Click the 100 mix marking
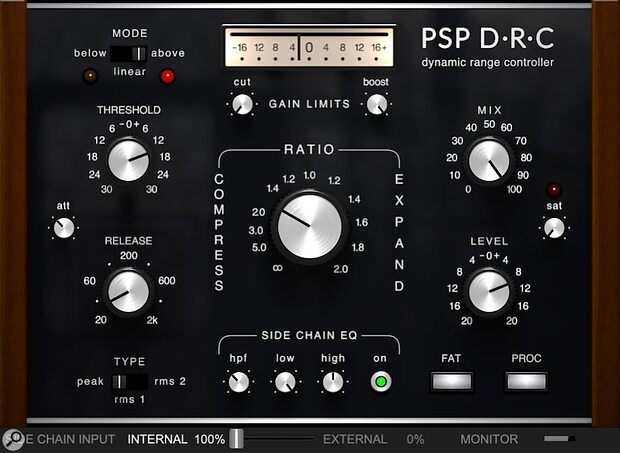The width and height of the screenshot is (620, 453). pos(514,189)
